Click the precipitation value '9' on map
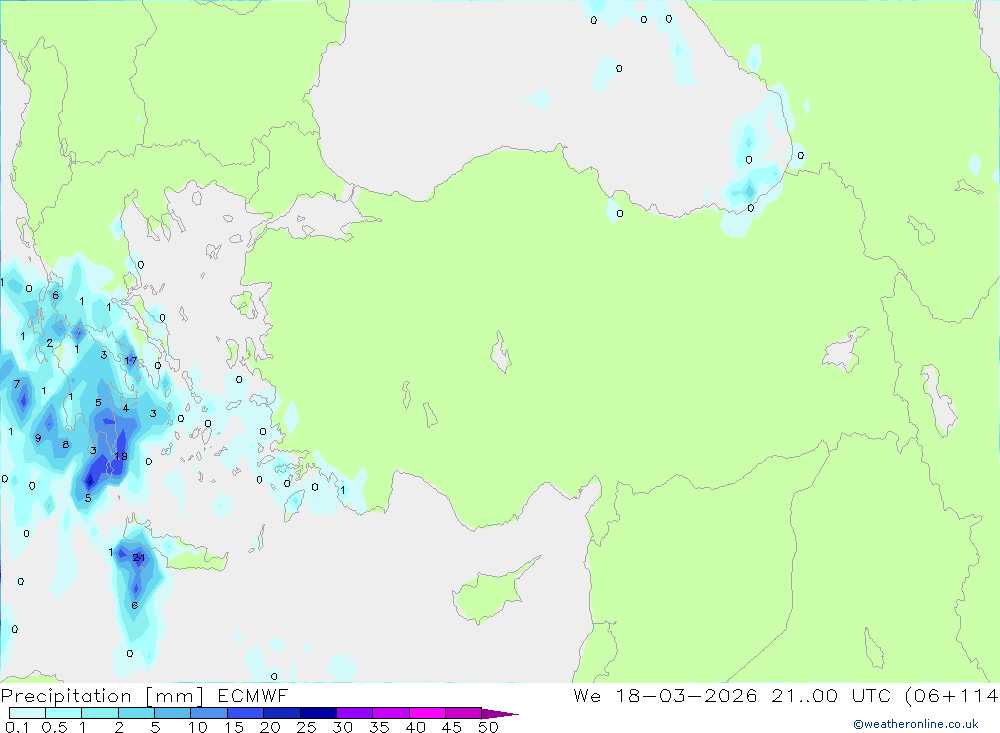1000x733 pixels. click(38, 438)
